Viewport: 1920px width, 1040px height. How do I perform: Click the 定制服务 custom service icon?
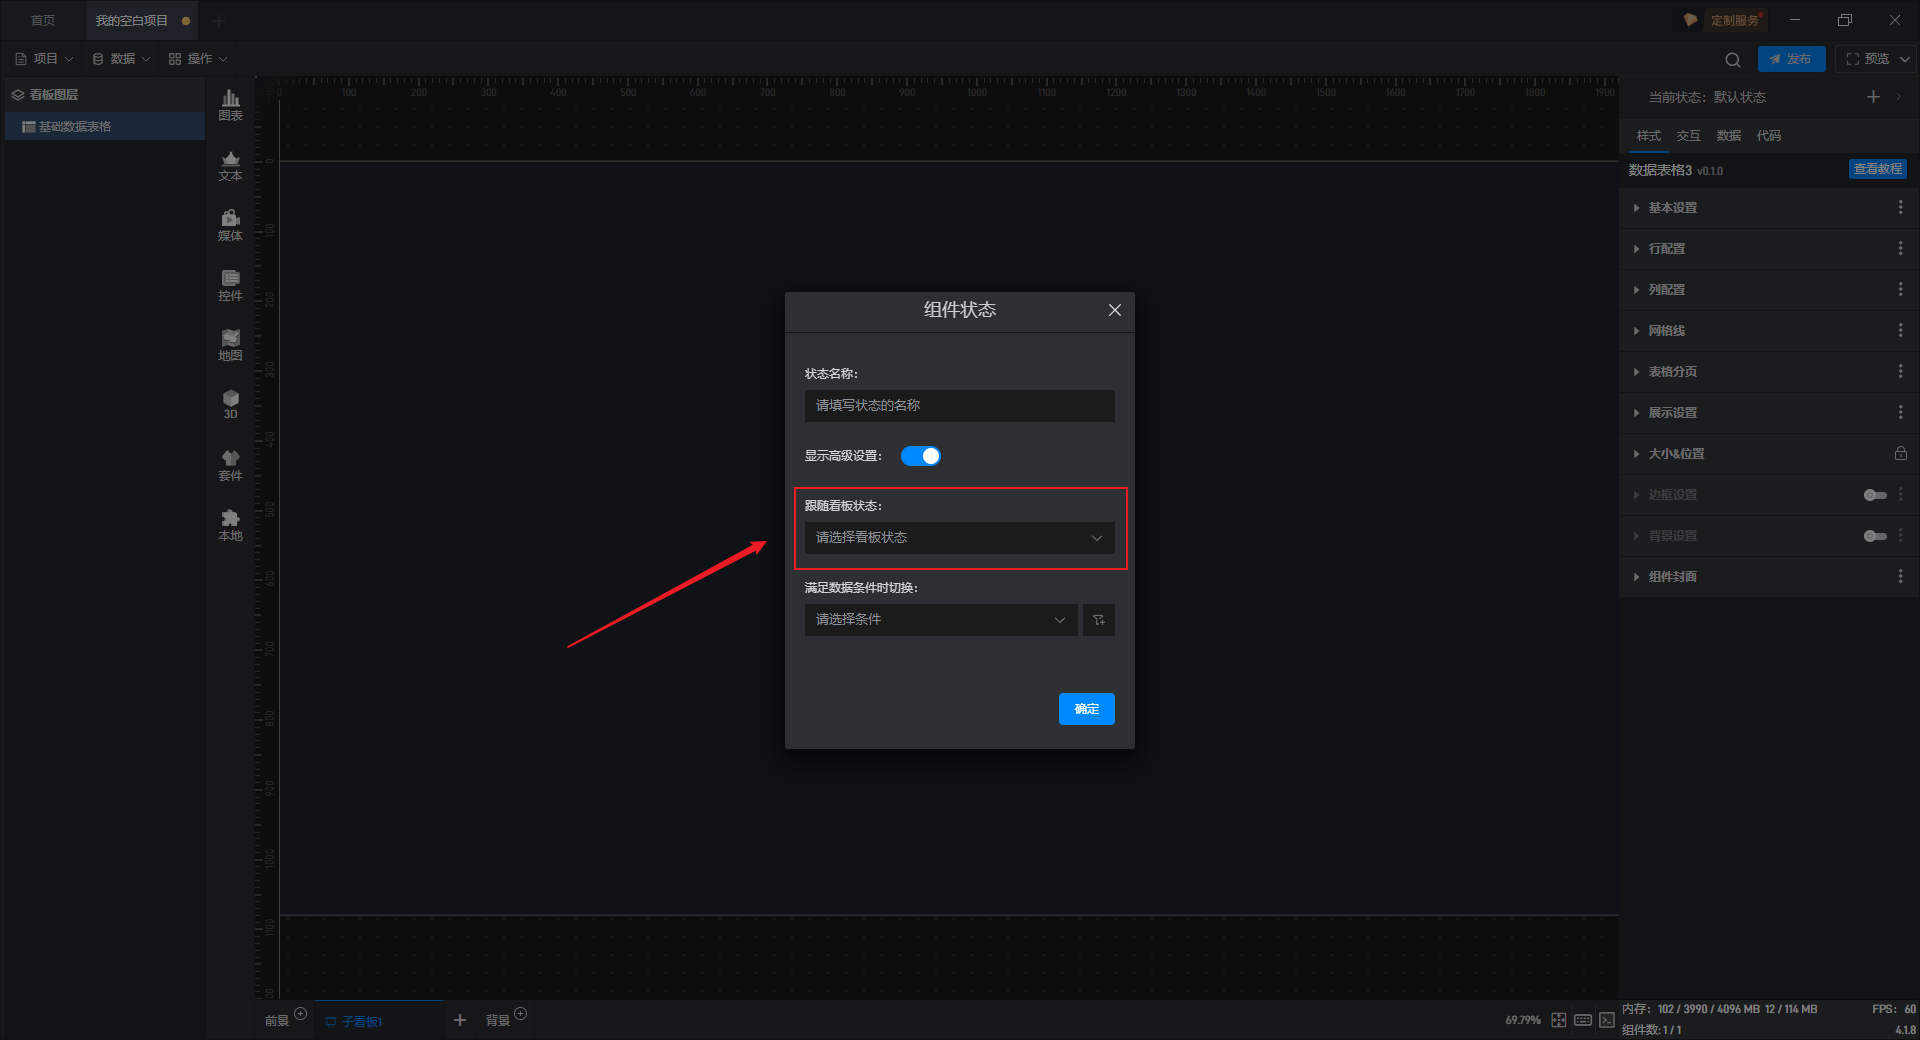click(1690, 20)
